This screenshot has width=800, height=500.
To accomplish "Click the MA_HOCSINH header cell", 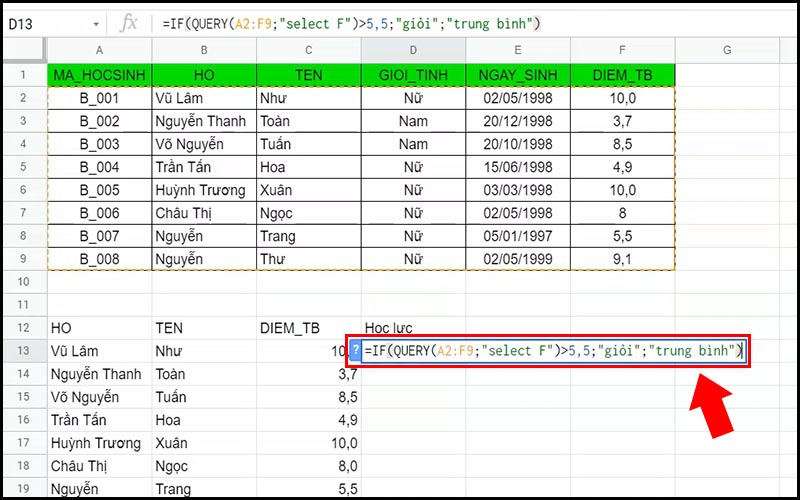I will coord(99,75).
